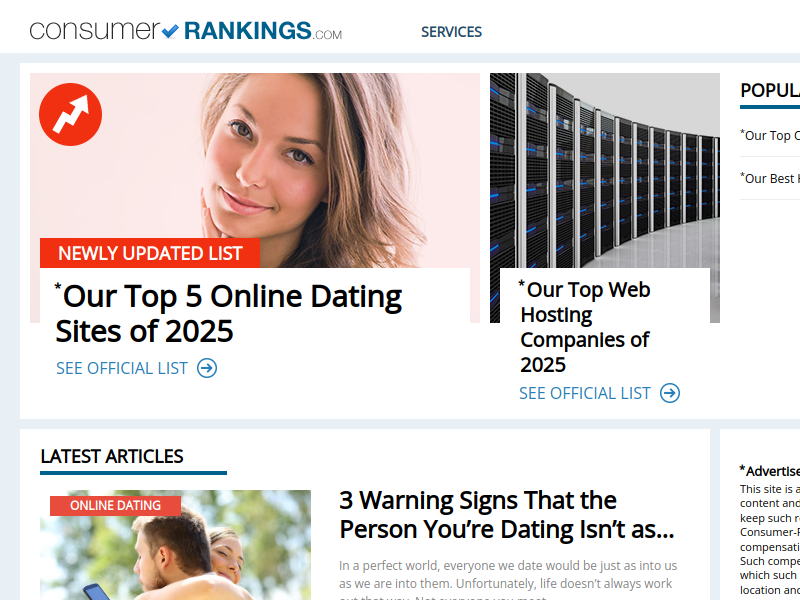
Task: Click the Online Dating category tag
Action: point(115,506)
